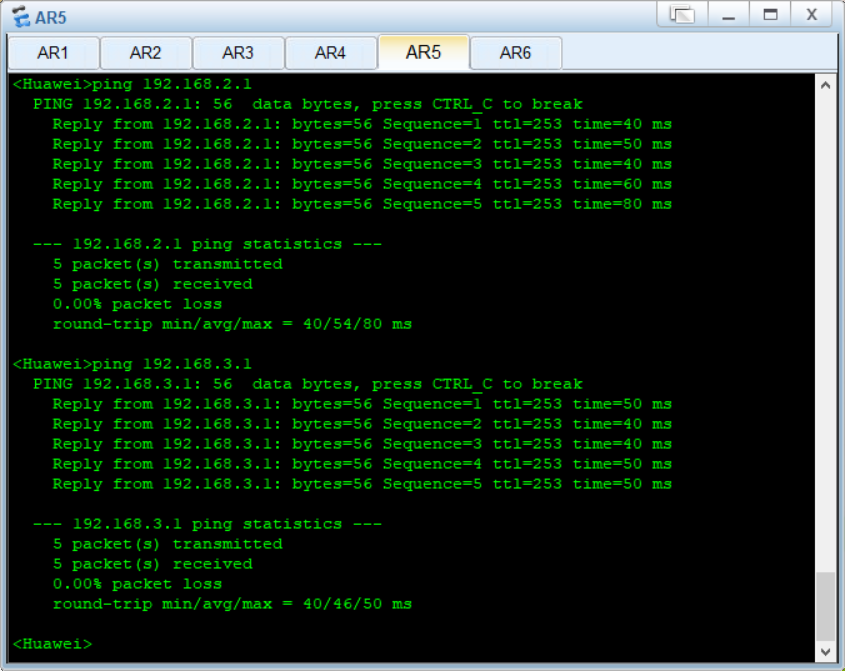845x671 pixels.
Task: Click '--- 192.168.3.1 ping statistics ---' header
Action: click(207, 524)
